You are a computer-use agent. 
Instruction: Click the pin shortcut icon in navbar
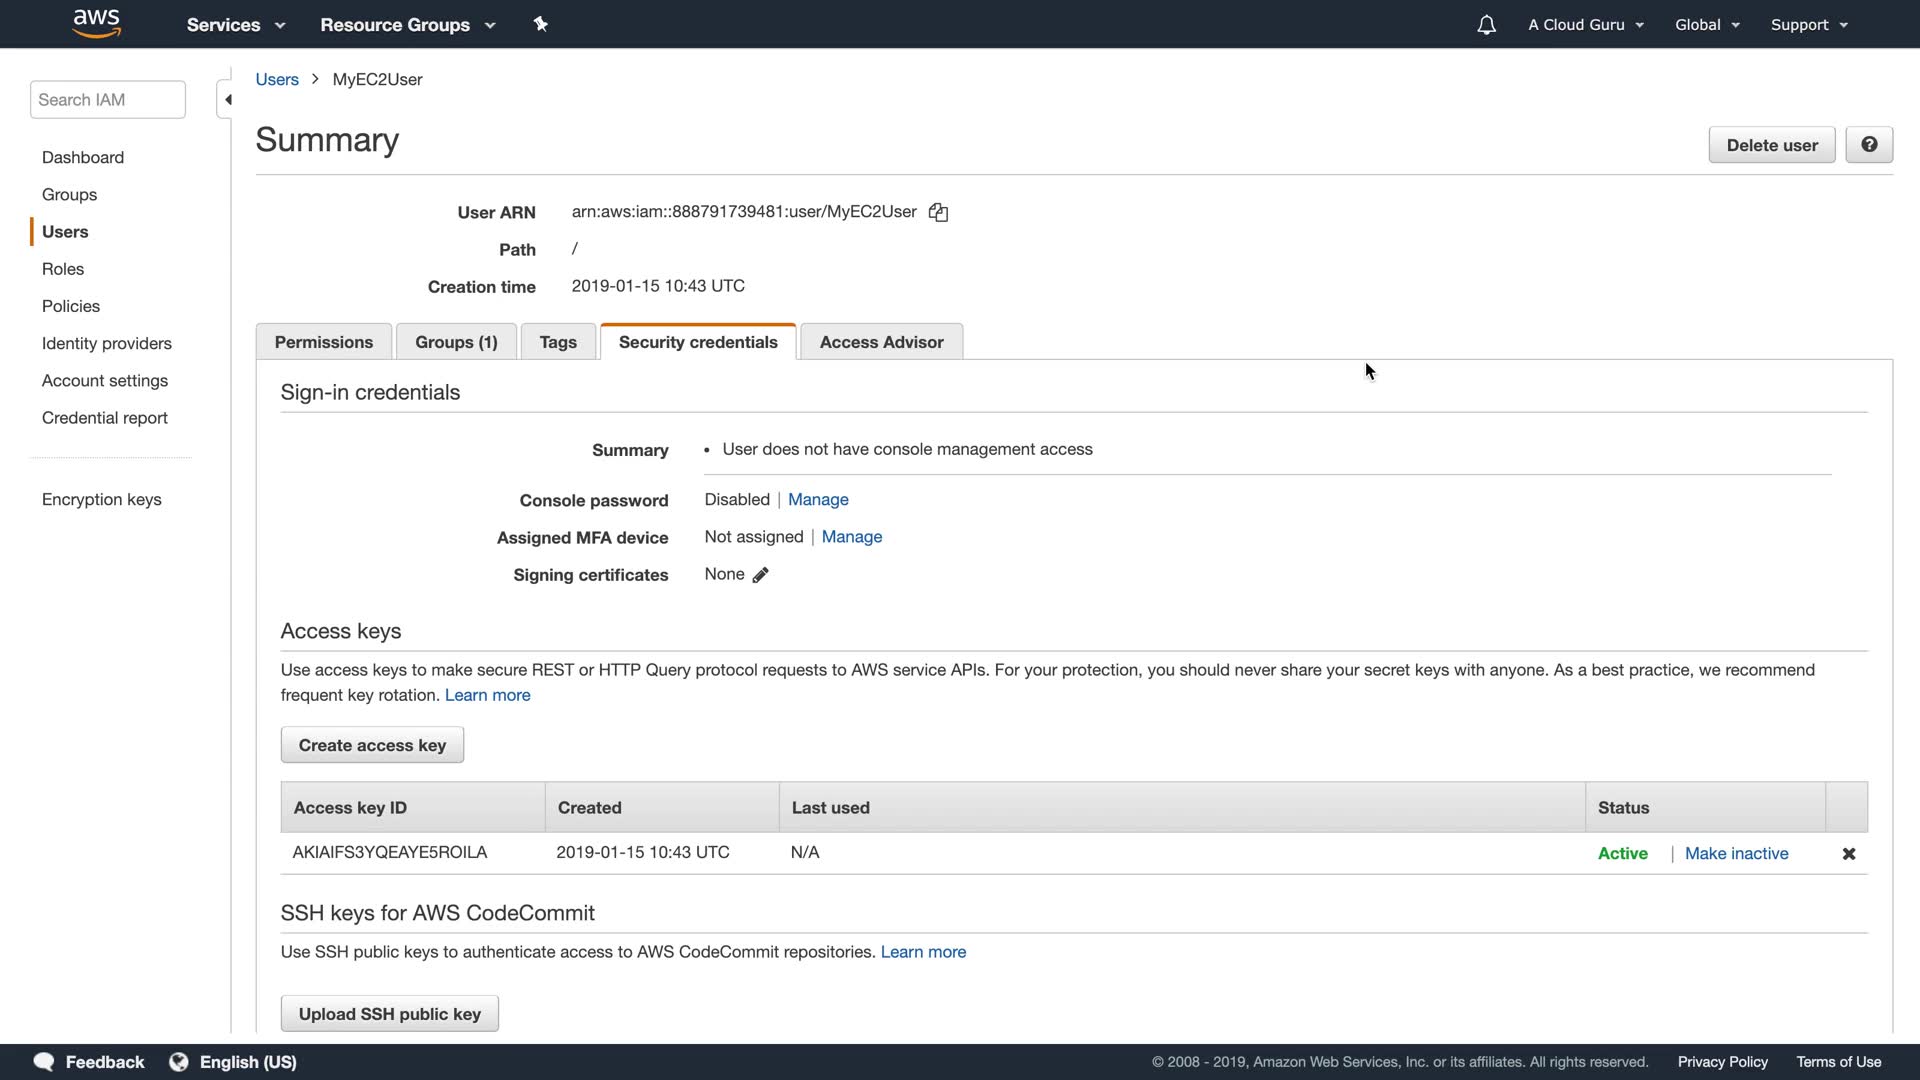click(x=540, y=24)
